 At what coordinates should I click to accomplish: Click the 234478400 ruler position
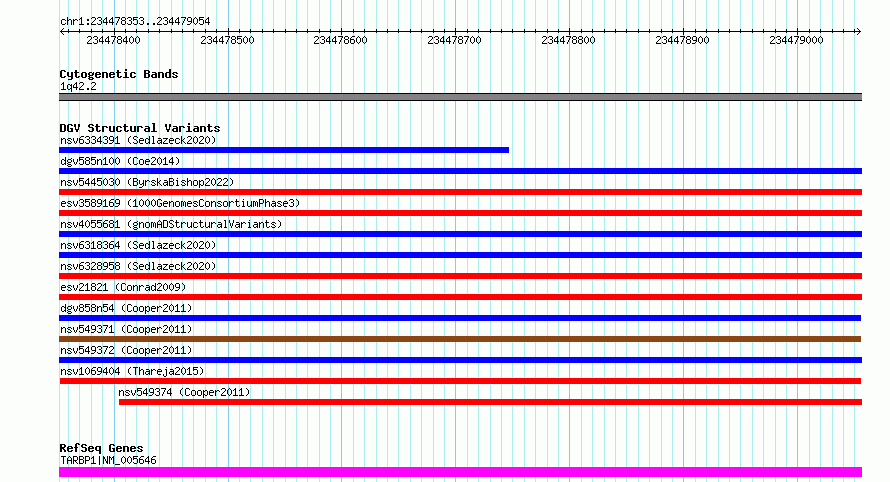[x=114, y=40]
